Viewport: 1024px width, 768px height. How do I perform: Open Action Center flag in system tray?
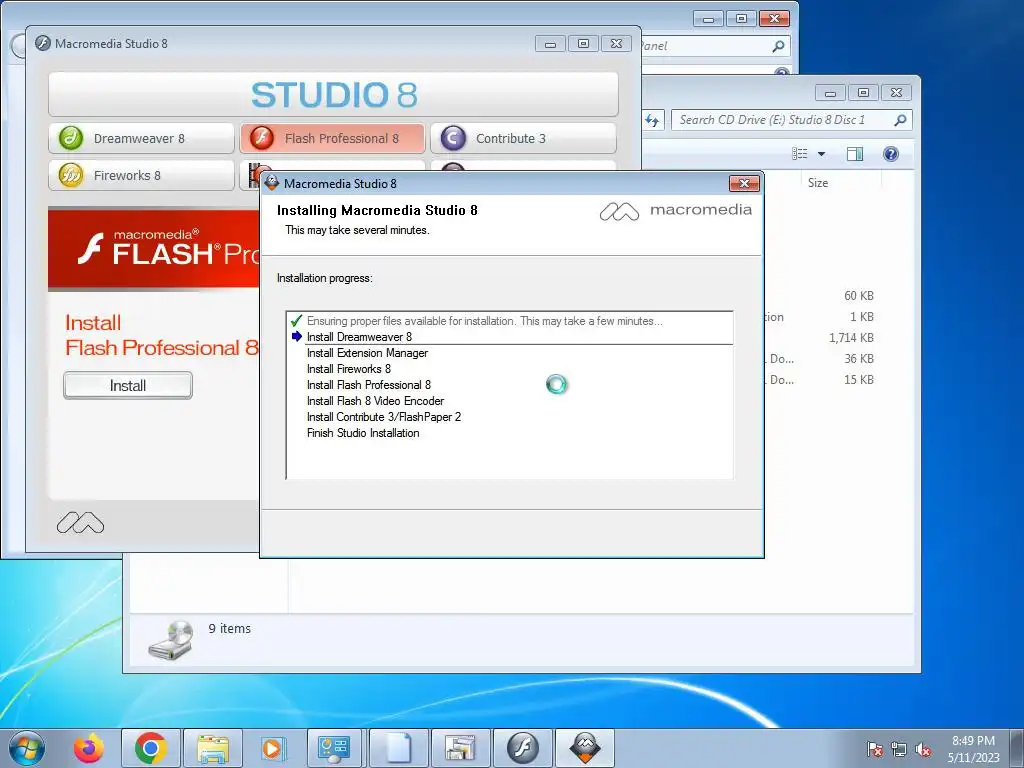(875, 749)
